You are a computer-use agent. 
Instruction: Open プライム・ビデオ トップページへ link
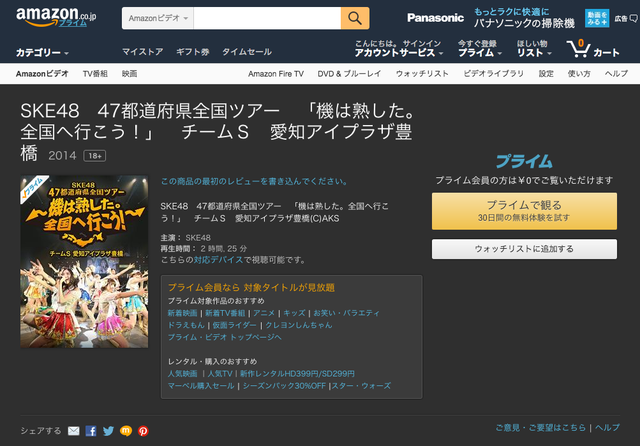(224, 337)
